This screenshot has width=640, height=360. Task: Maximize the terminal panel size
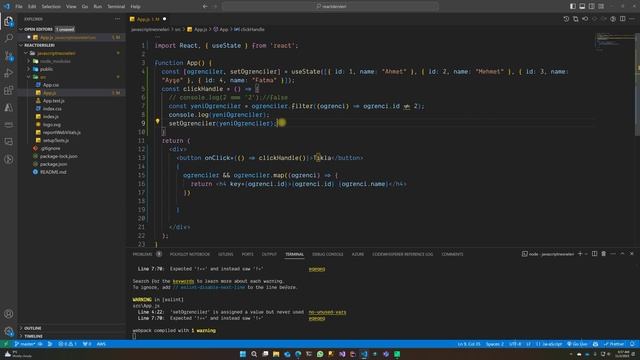tap(622, 254)
